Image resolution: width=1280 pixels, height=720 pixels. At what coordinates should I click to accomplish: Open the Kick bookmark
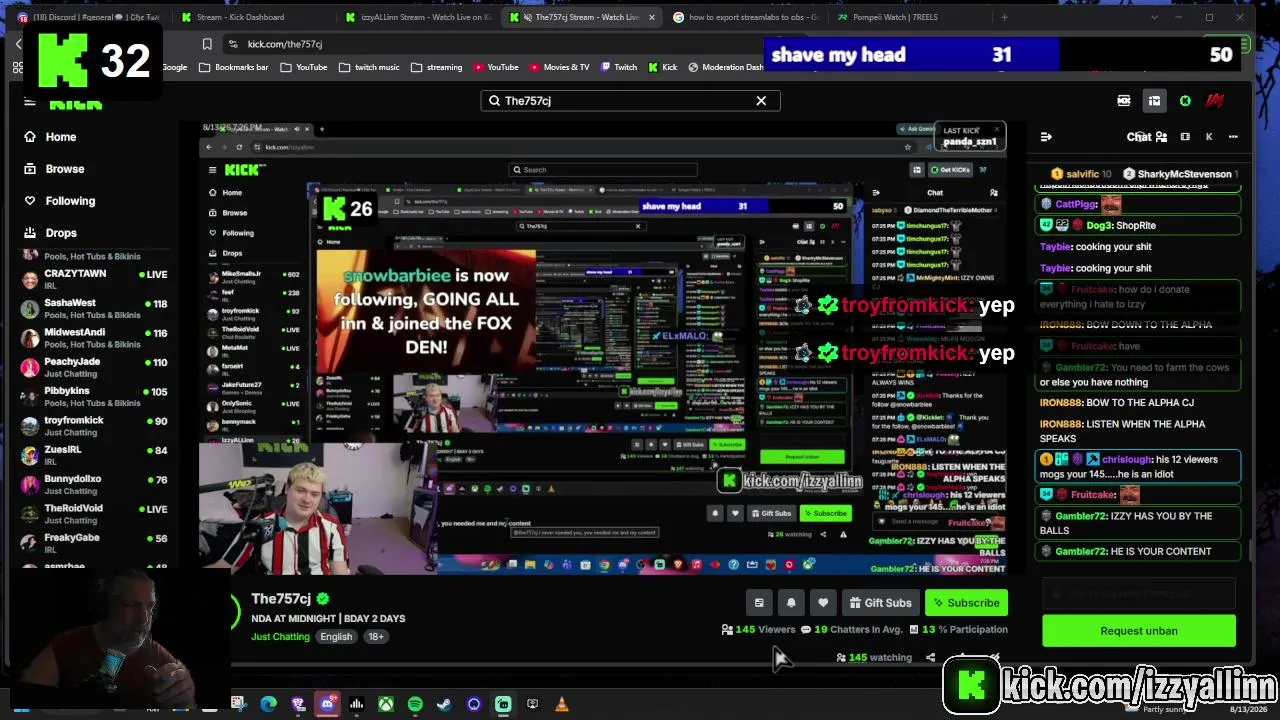point(662,67)
